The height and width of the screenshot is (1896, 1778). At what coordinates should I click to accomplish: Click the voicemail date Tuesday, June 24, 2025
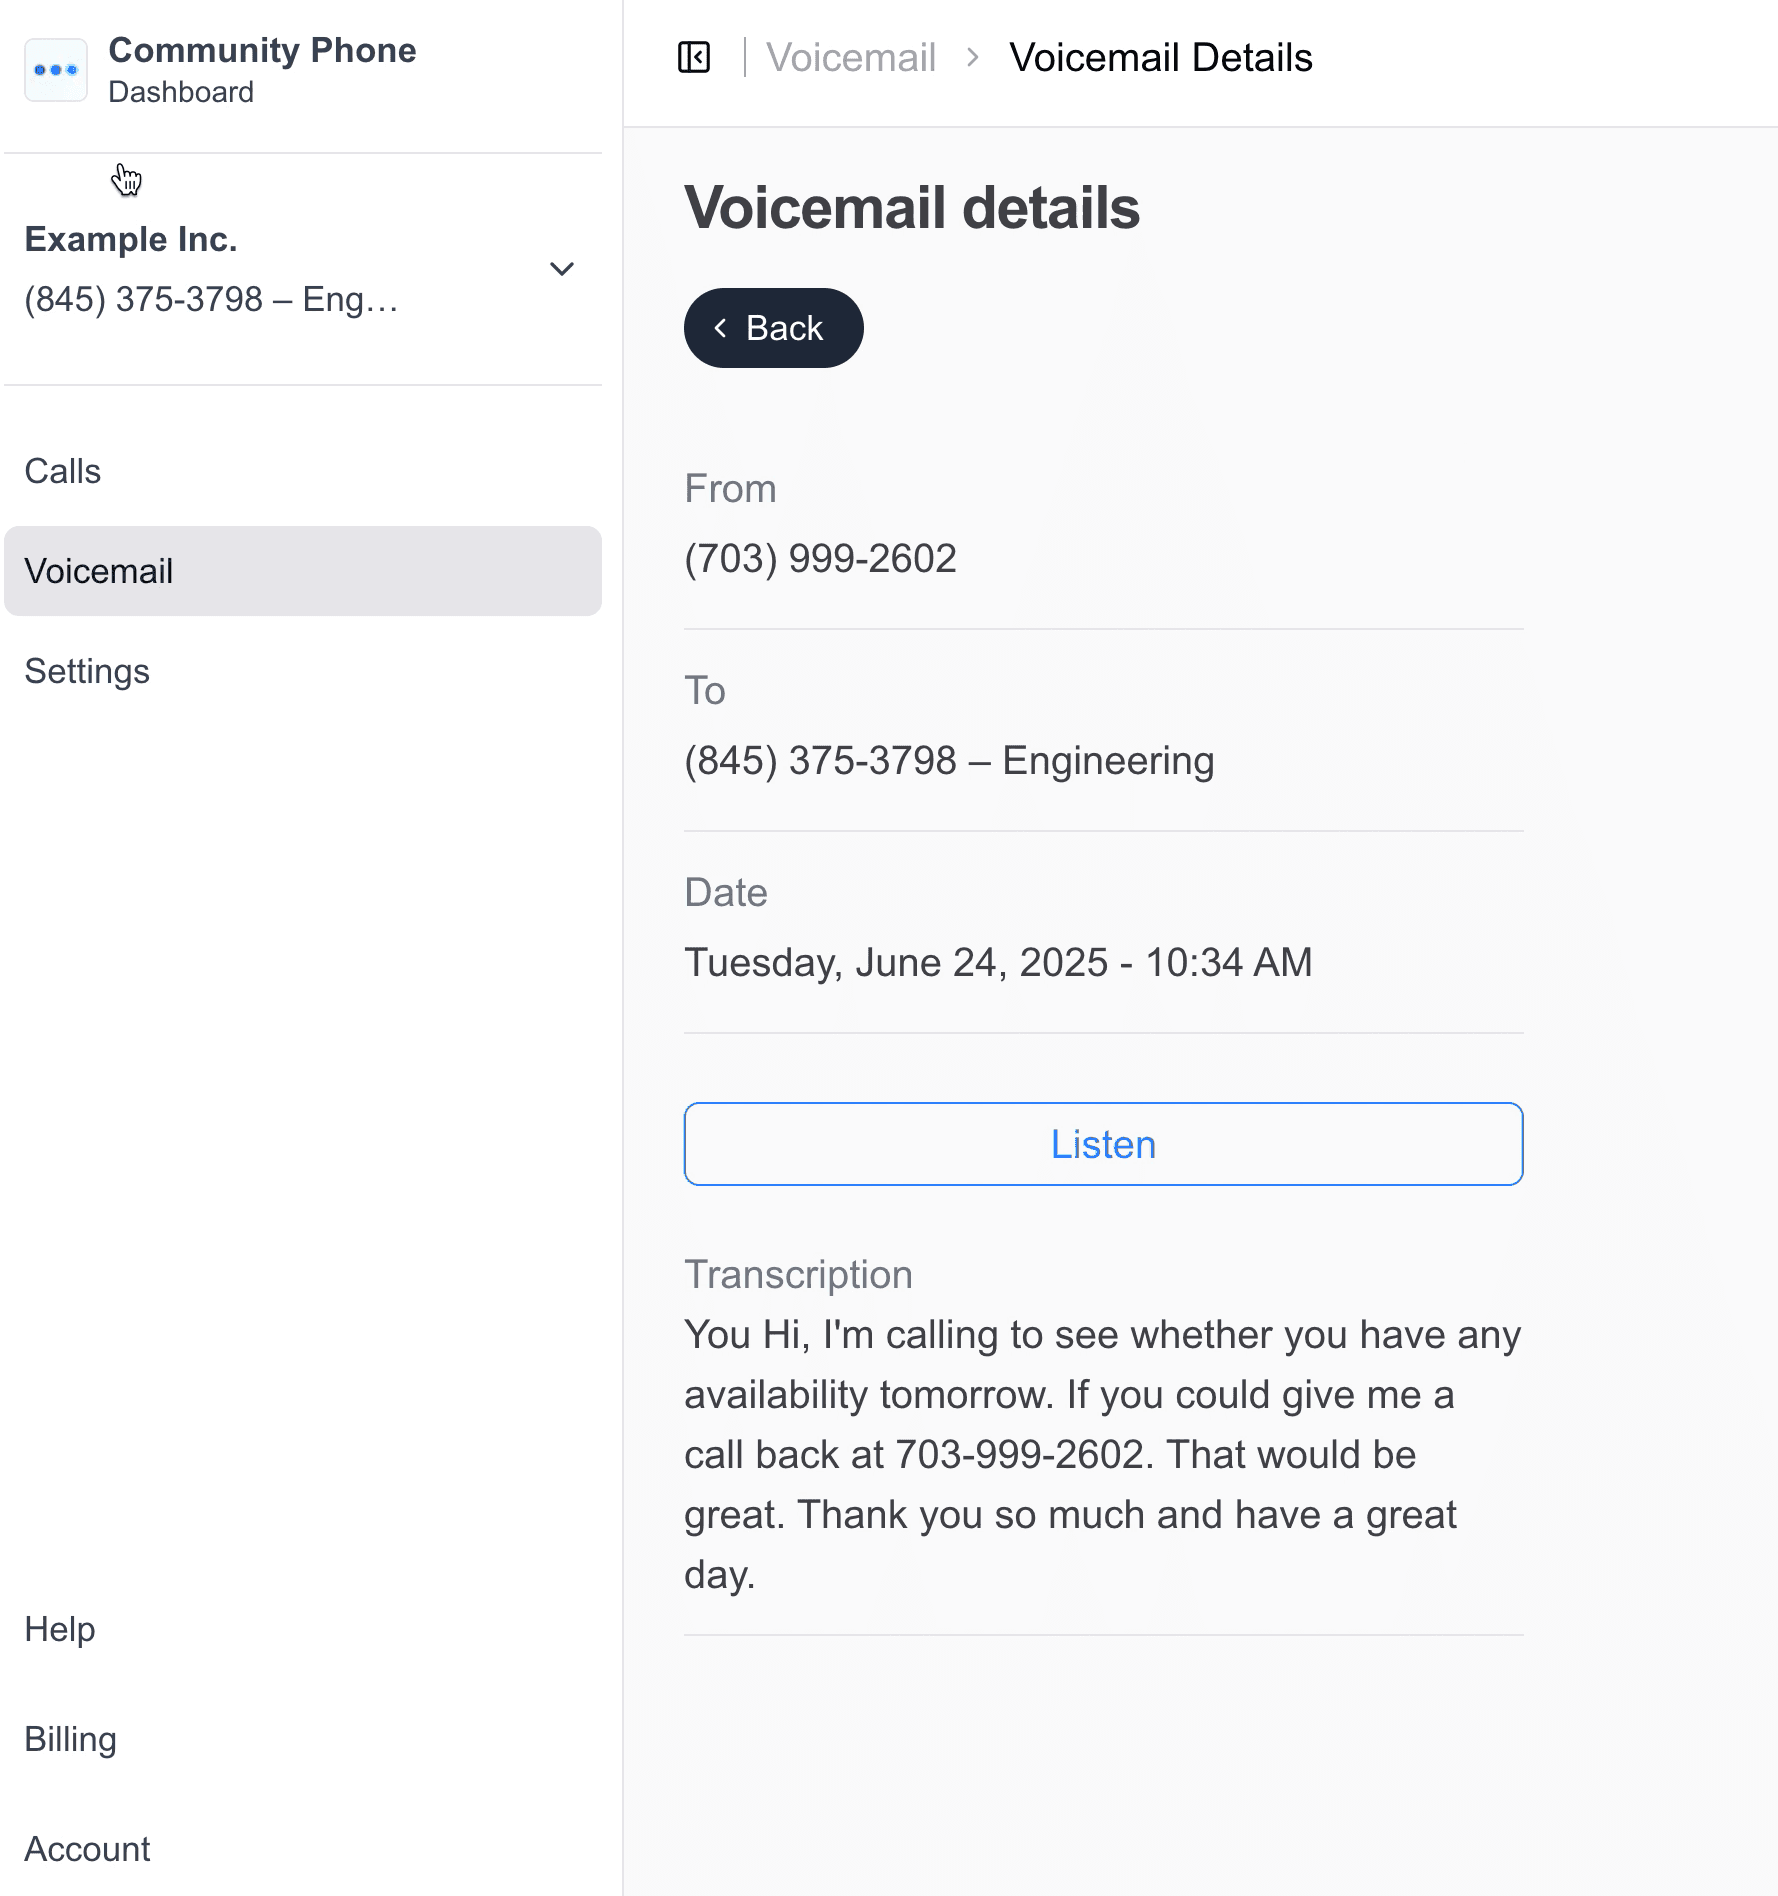[x=997, y=962]
